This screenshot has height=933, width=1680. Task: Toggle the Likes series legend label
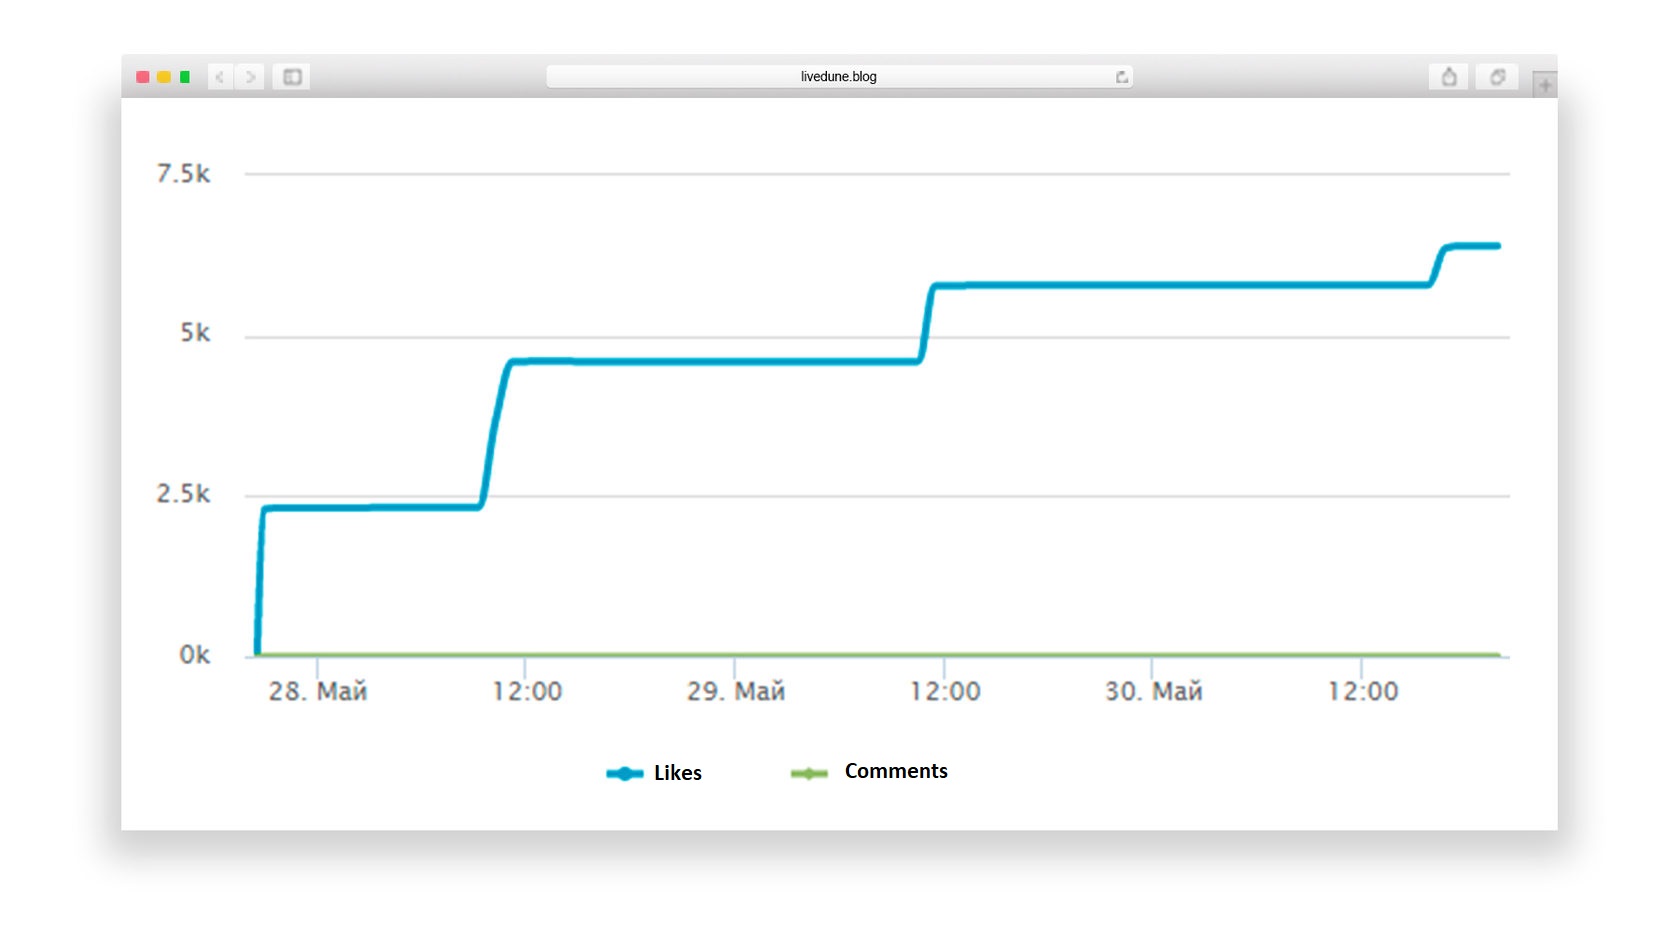coord(677,773)
